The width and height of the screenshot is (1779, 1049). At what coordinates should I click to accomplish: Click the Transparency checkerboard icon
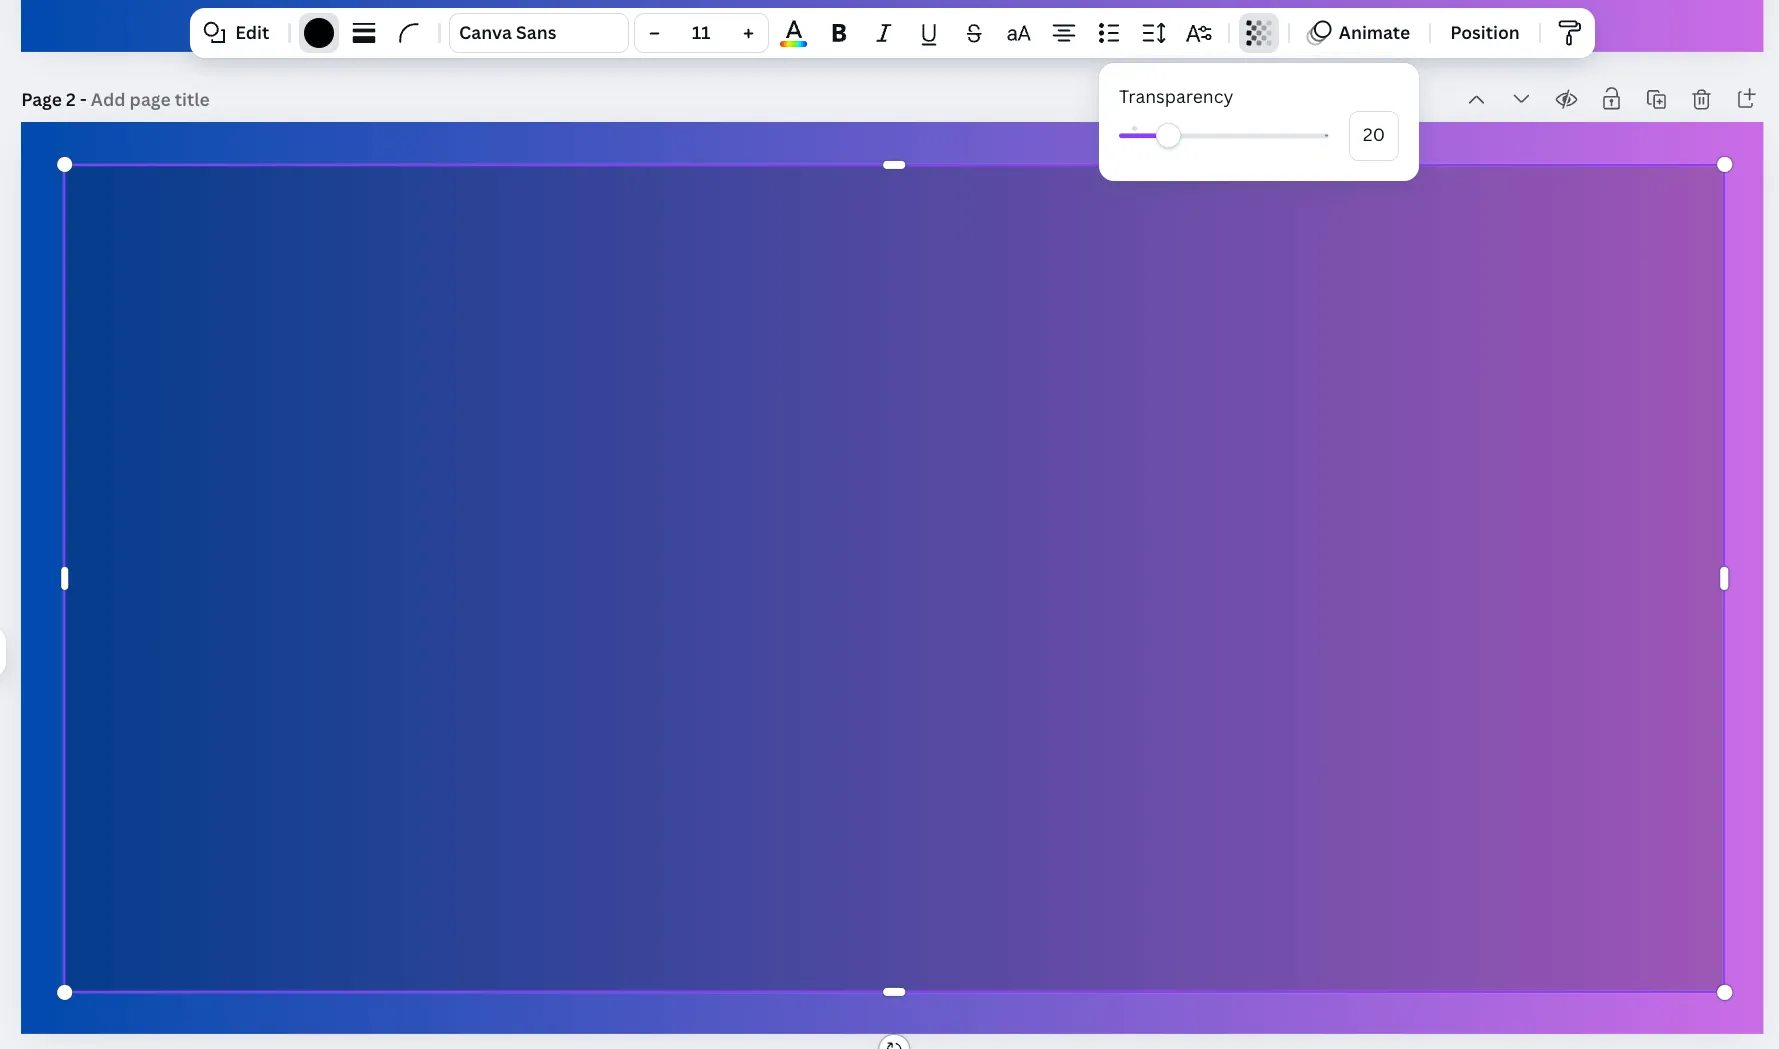coord(1258,33)
